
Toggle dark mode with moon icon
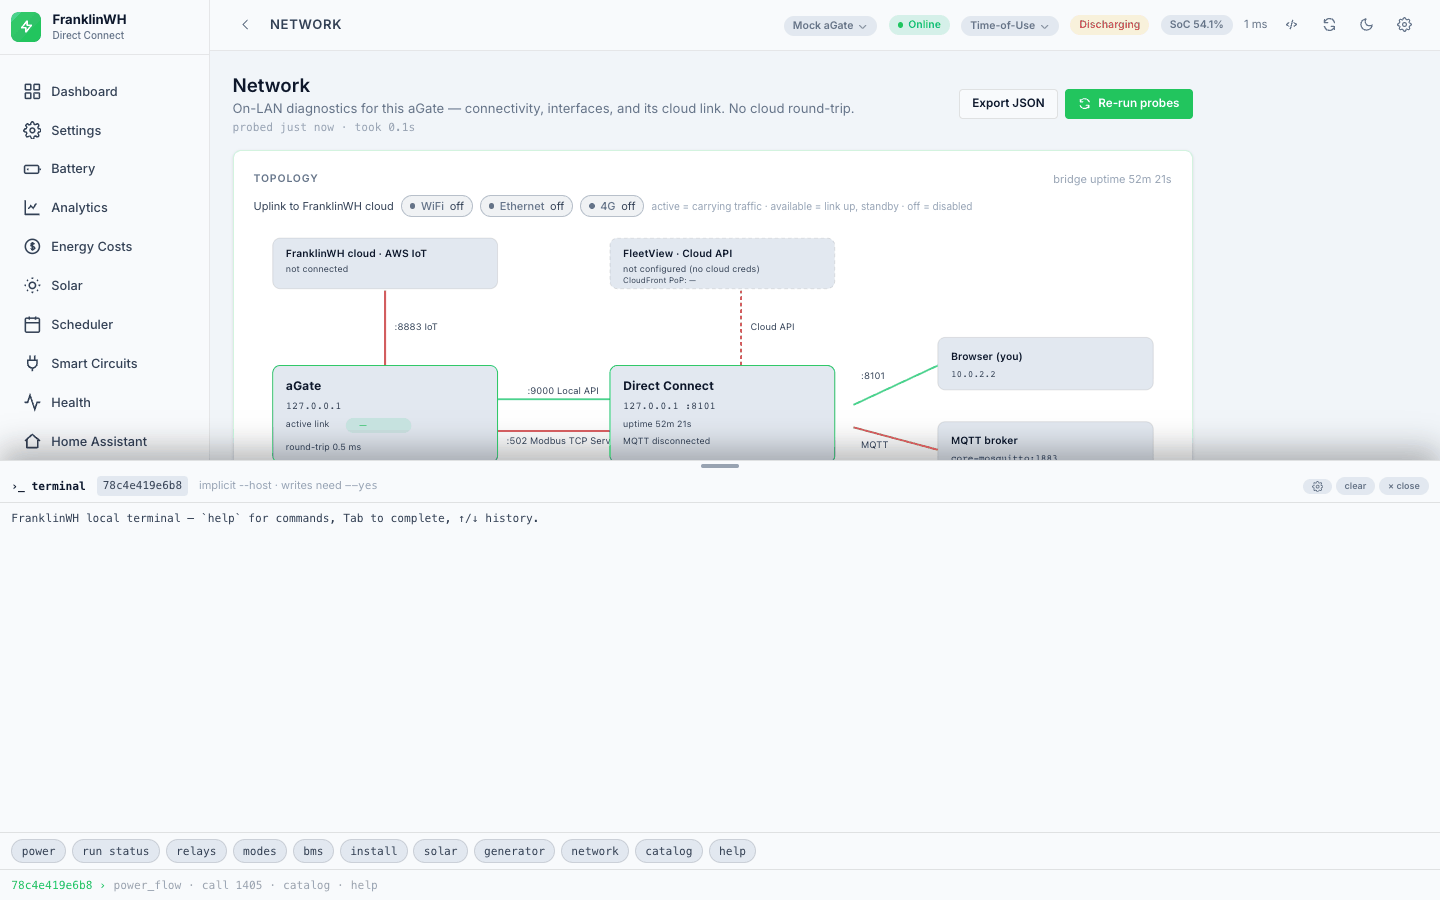[x=1367, y=25]
